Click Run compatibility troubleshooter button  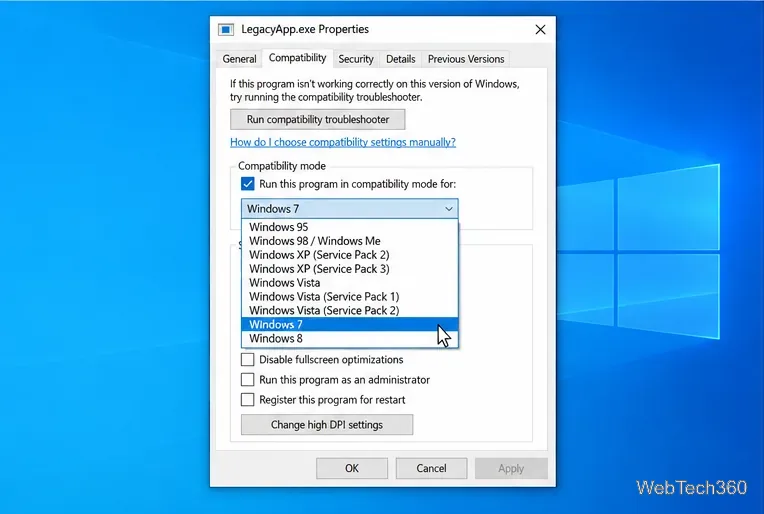(318, 119)
